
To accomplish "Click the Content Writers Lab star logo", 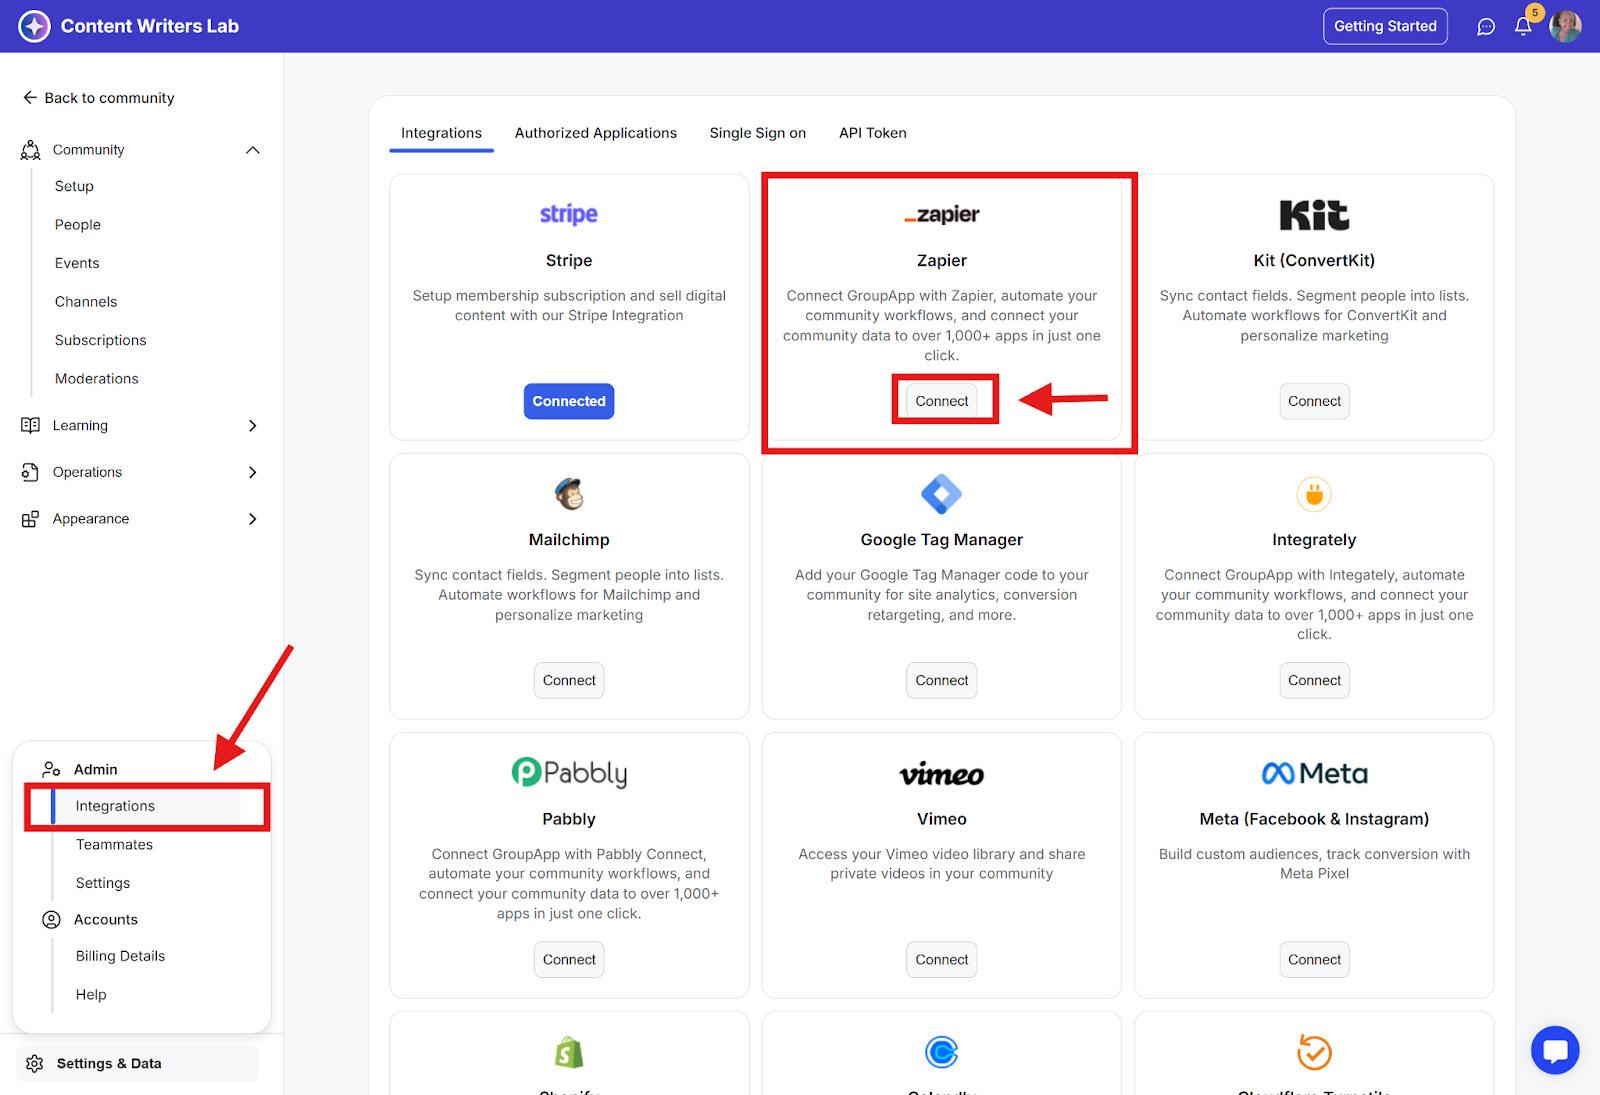I will pos(34,26).
